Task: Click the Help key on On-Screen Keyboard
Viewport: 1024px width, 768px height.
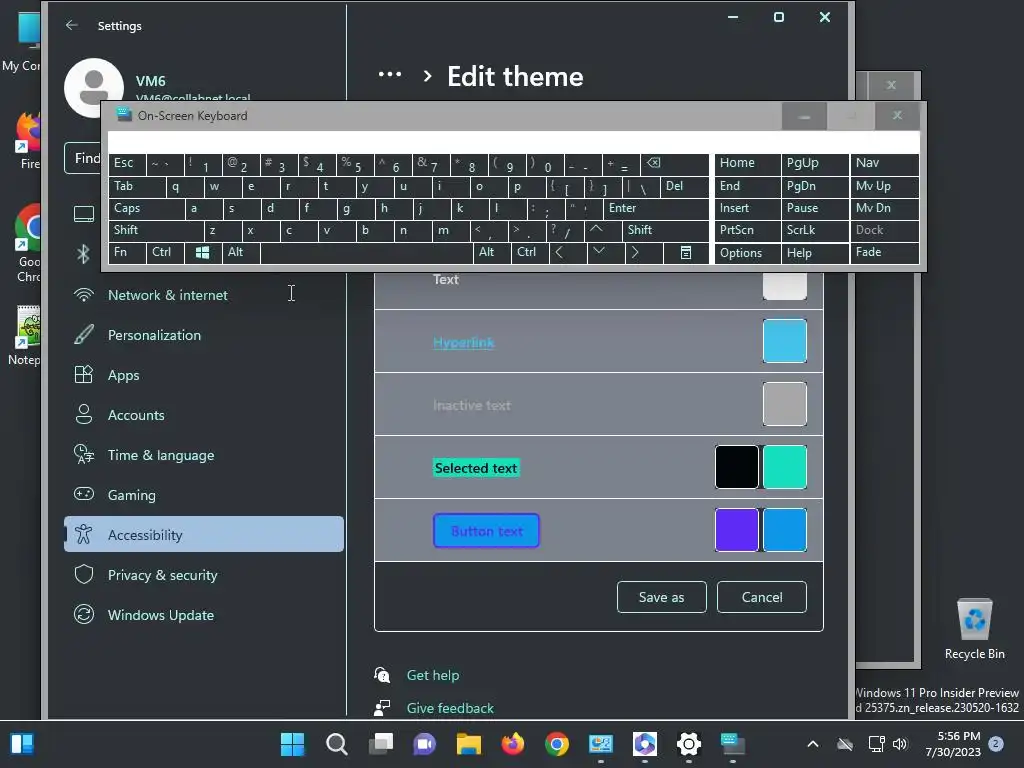Action: click(x=815, y=253)
